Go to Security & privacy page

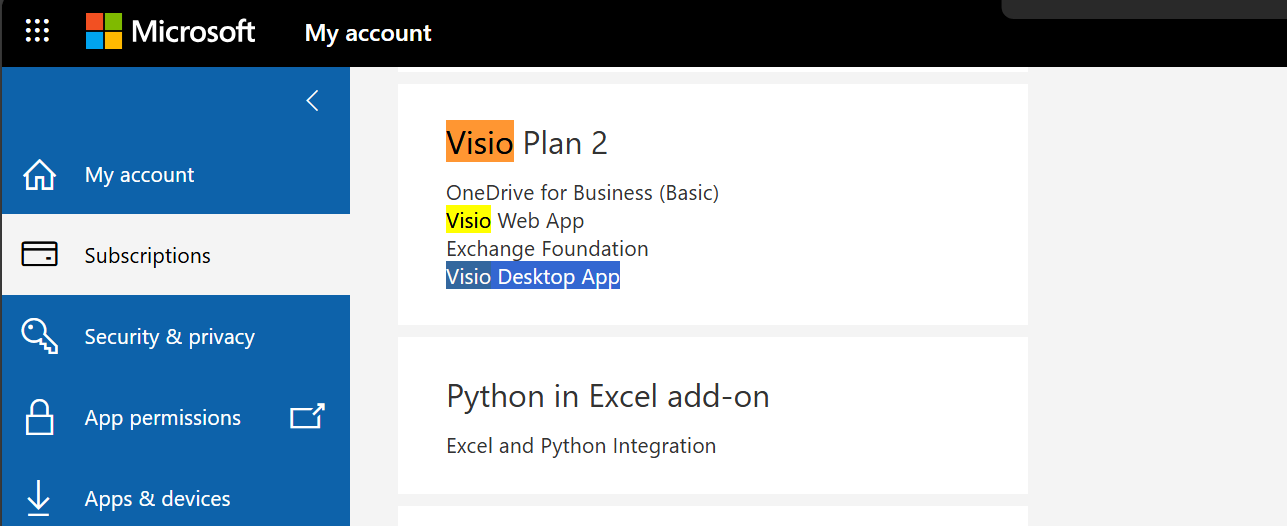(x=170, y=337)
